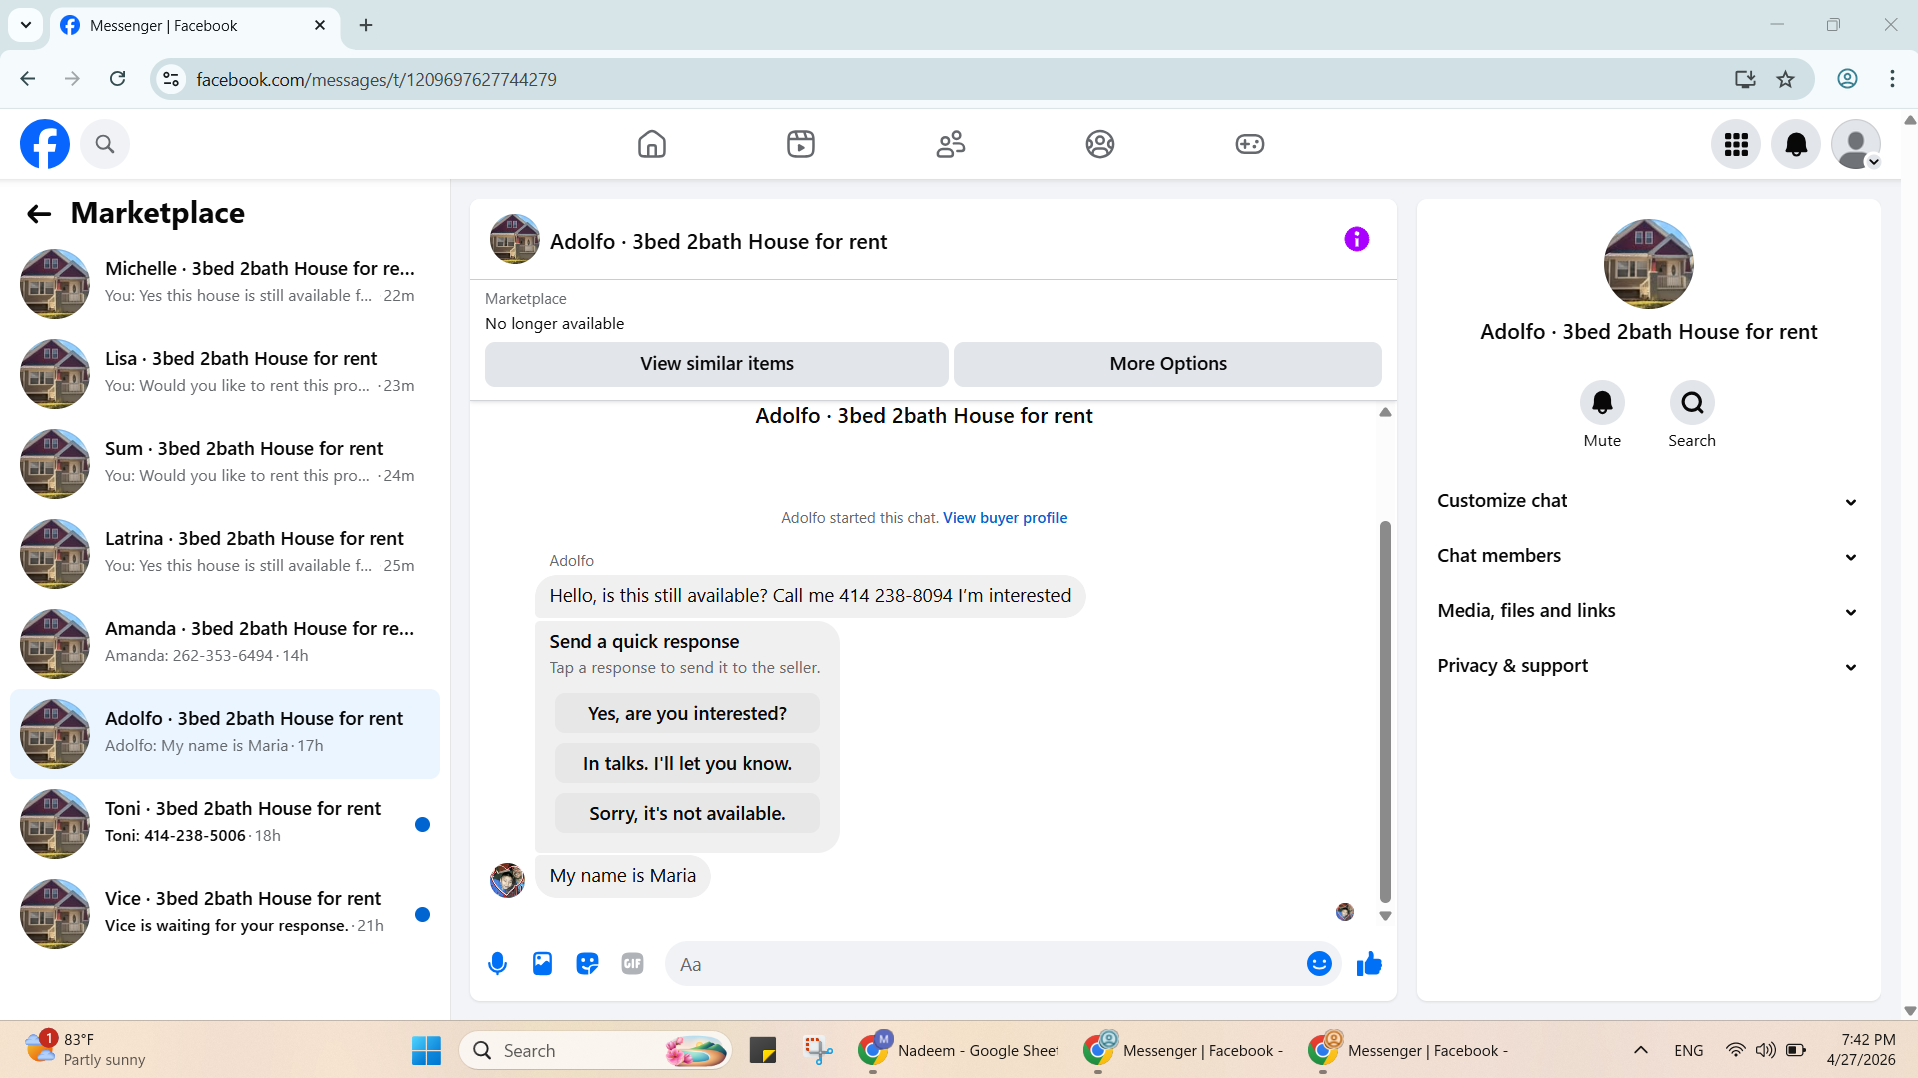1918x1078 pixels.
Task: Send quick reply 'In talks. I'll let you know.'
Action: (687, 764)
